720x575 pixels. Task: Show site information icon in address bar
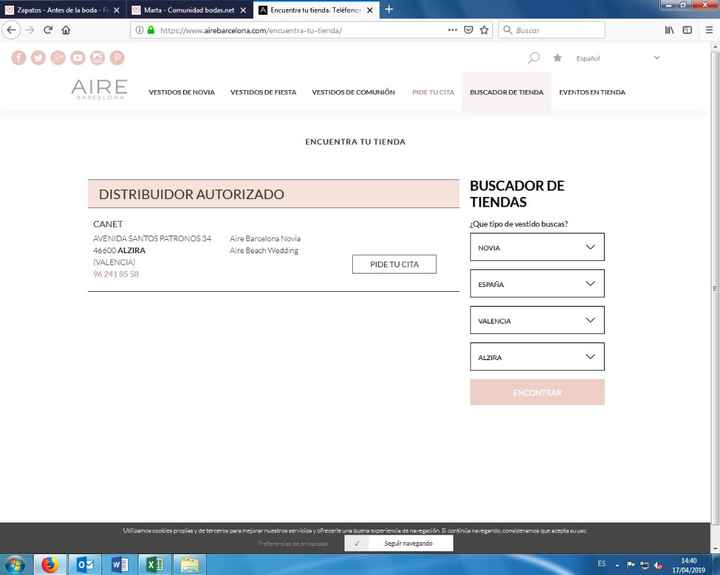(x=139, y=30)
